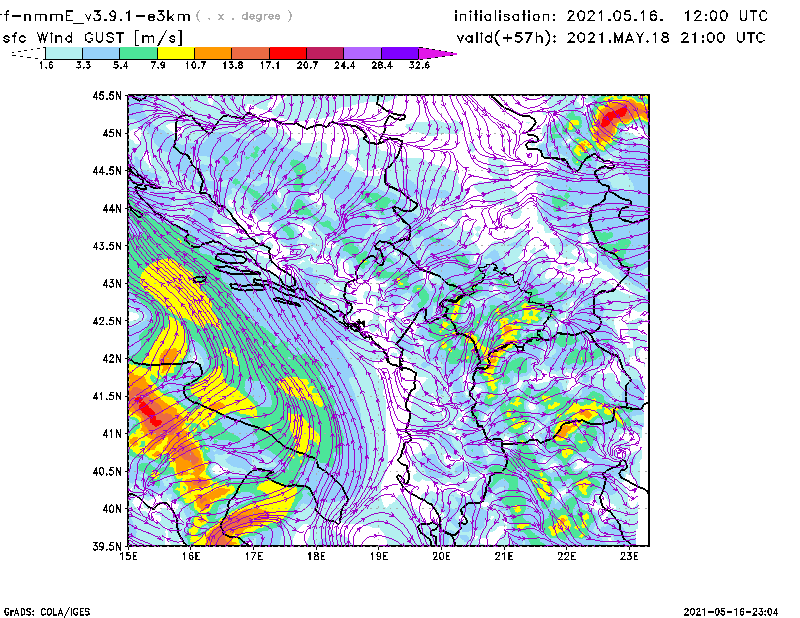Click the 19E longitude label
Screen dimensions: 800x618
click(379, 556)
